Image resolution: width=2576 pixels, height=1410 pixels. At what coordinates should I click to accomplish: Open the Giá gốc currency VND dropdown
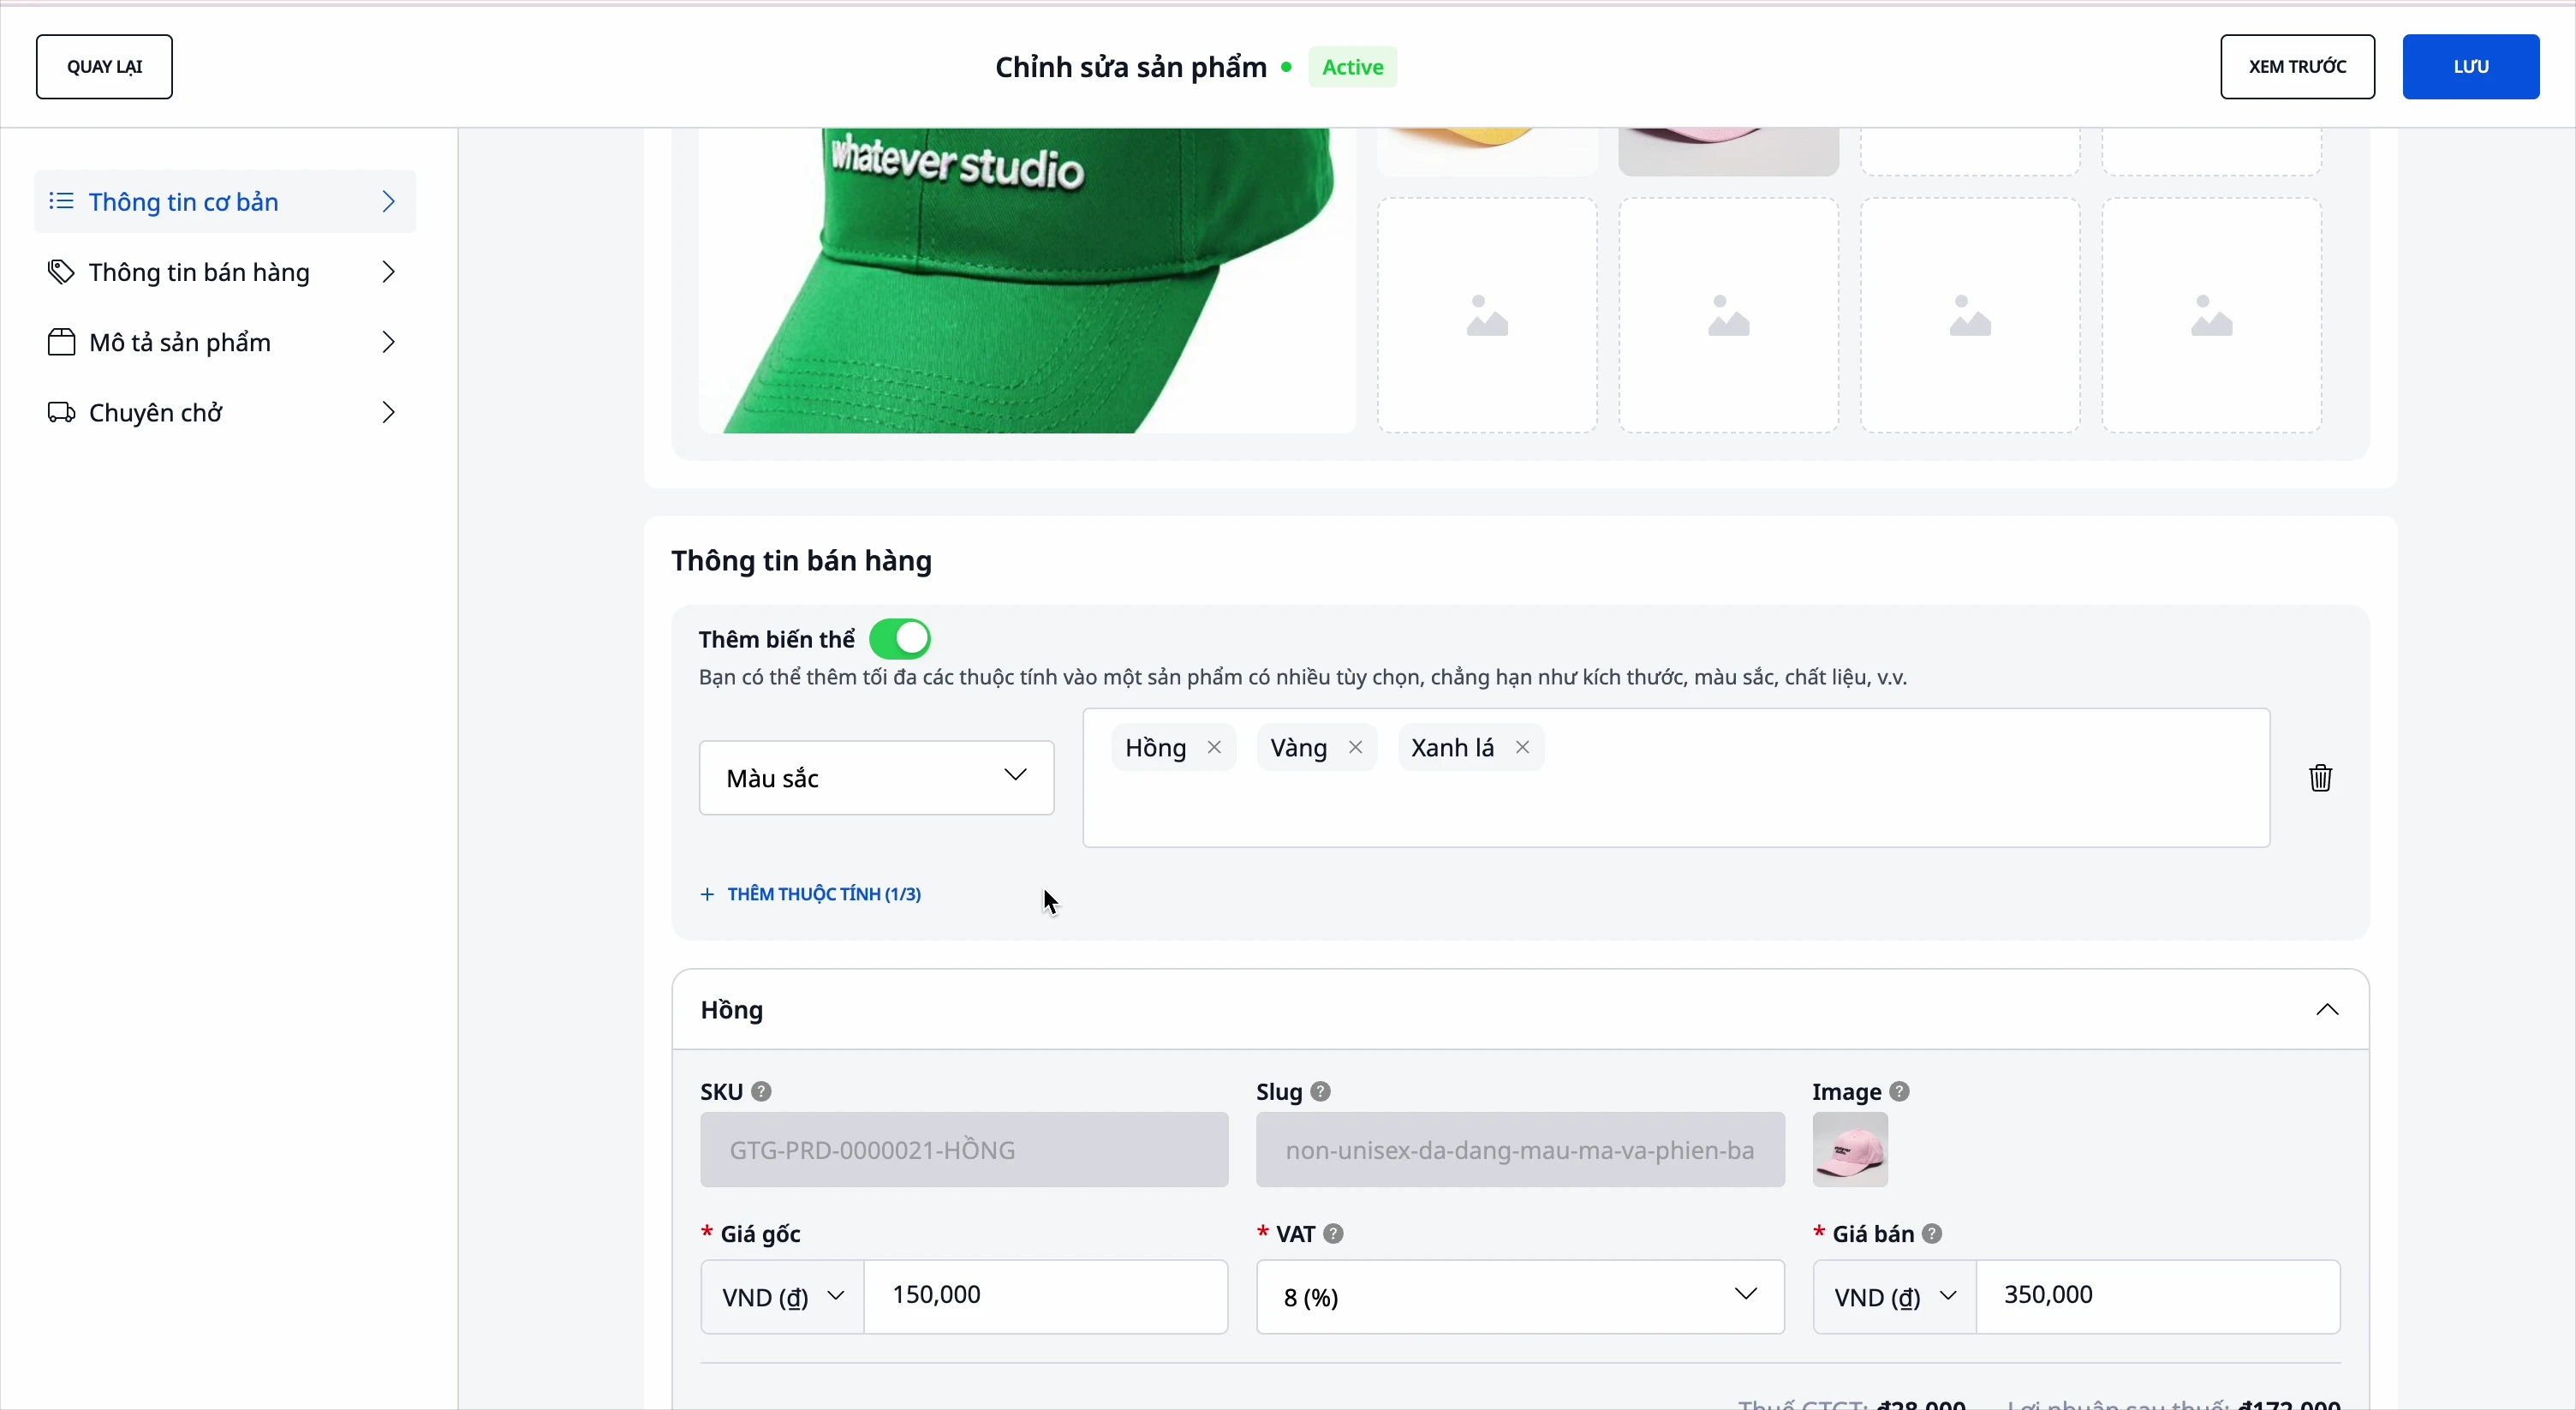(782, 1297)
